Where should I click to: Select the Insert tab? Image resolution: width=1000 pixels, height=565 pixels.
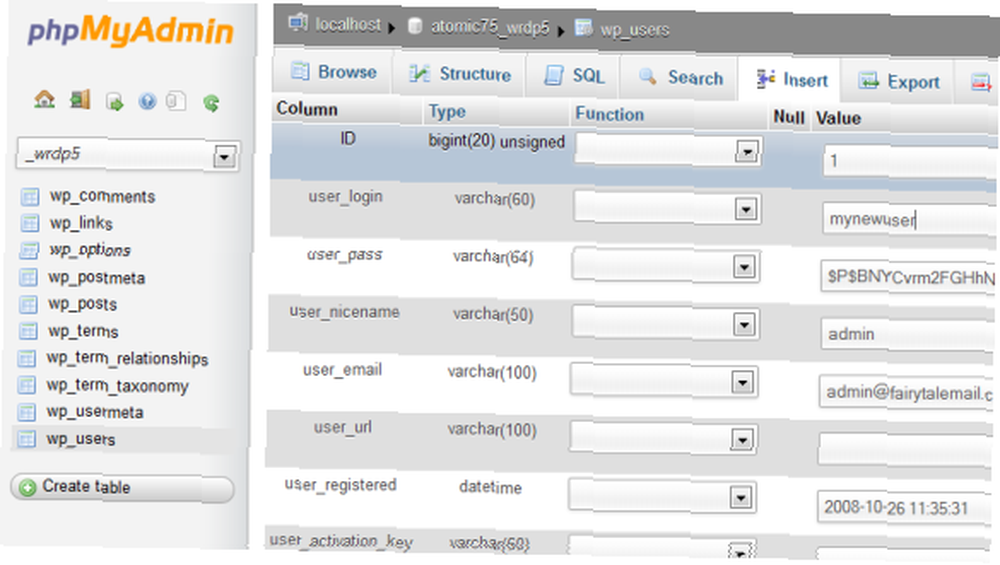(x=791, y=80)
